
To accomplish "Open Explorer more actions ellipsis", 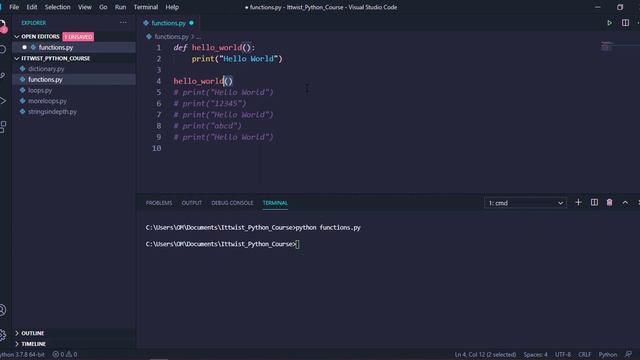I will pos(123,23).
